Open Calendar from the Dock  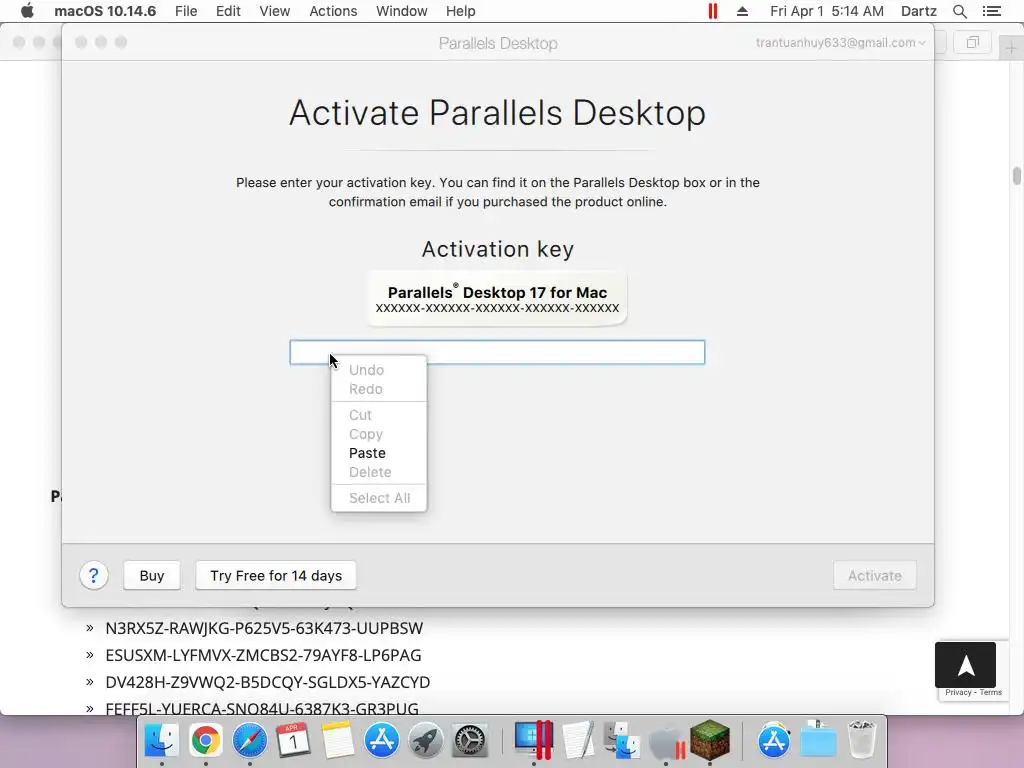point(293,740)
